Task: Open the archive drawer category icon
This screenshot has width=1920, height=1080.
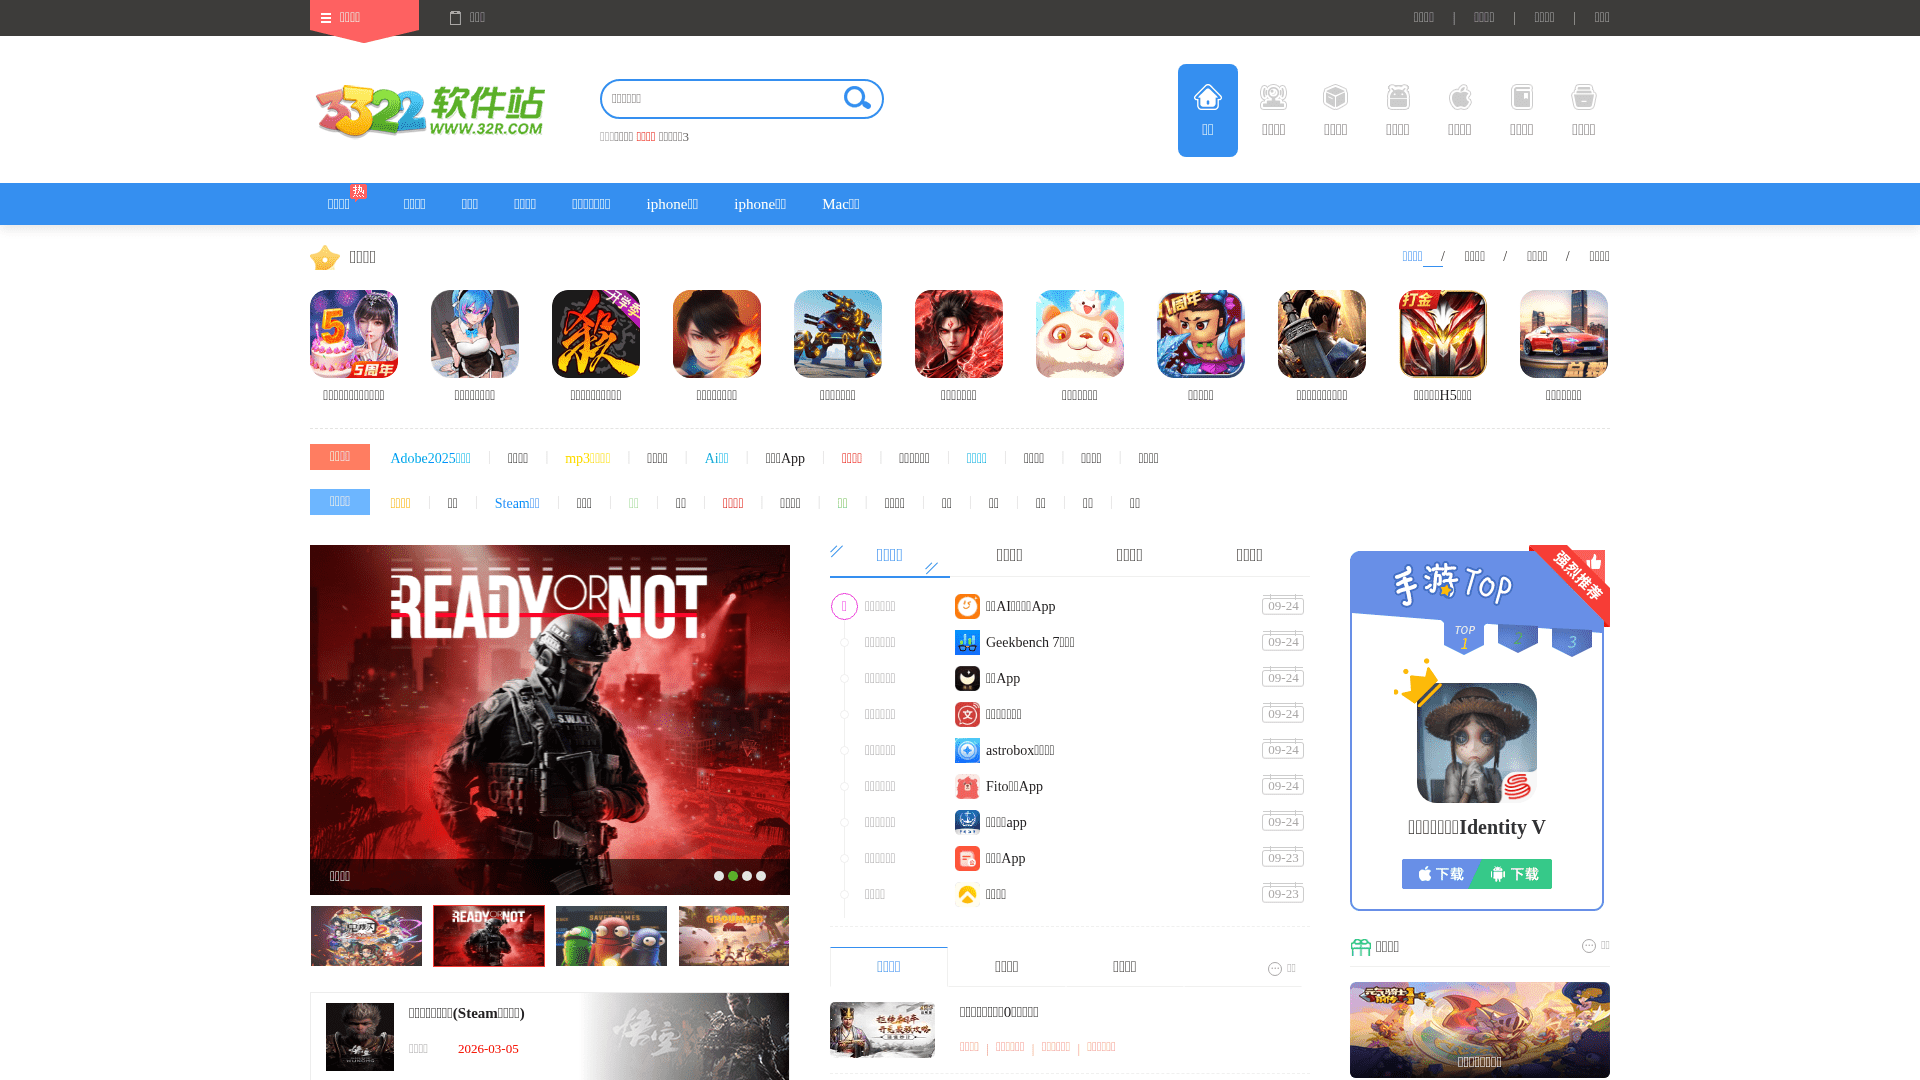Action: [x=1584, y=97]
